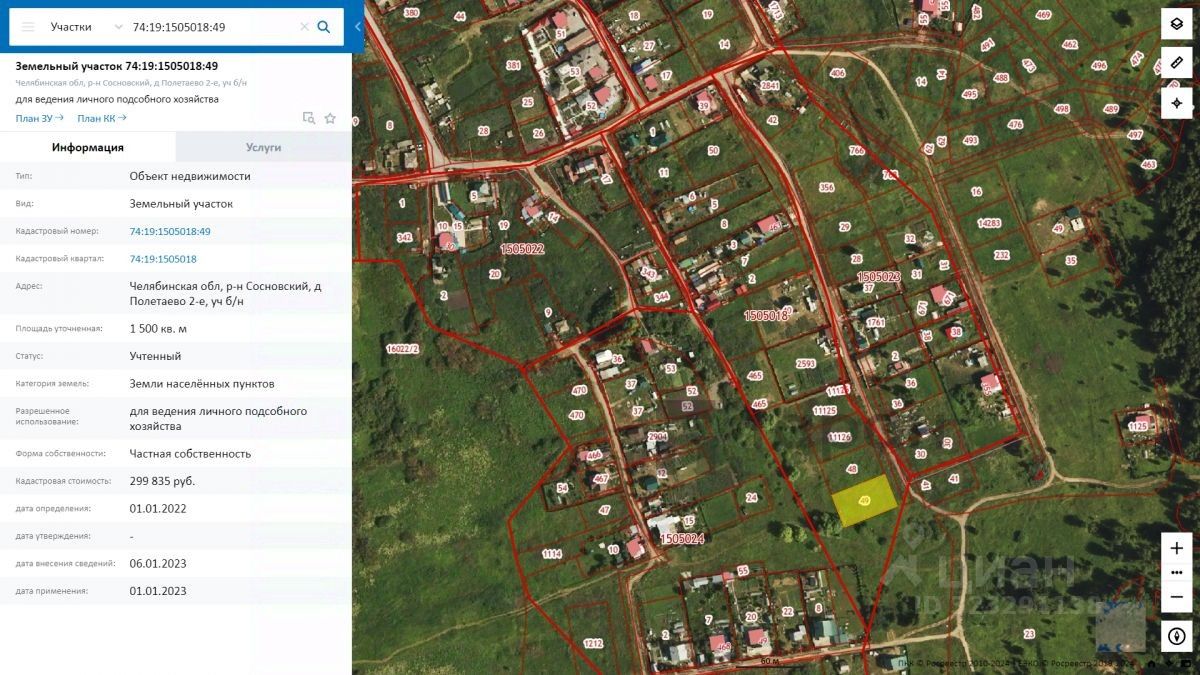
Task: Select the yellow highlighted parcel 49
Action: pos(864,500)
